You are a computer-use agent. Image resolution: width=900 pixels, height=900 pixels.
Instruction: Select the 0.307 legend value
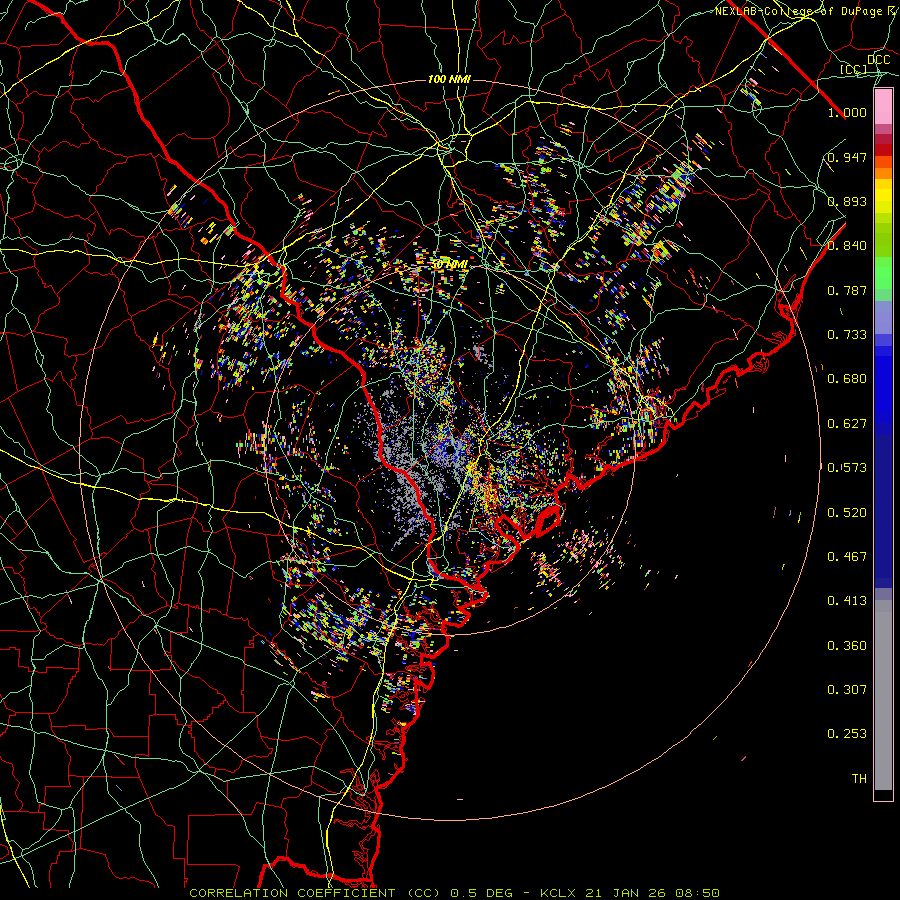click(x=847, y=689)
